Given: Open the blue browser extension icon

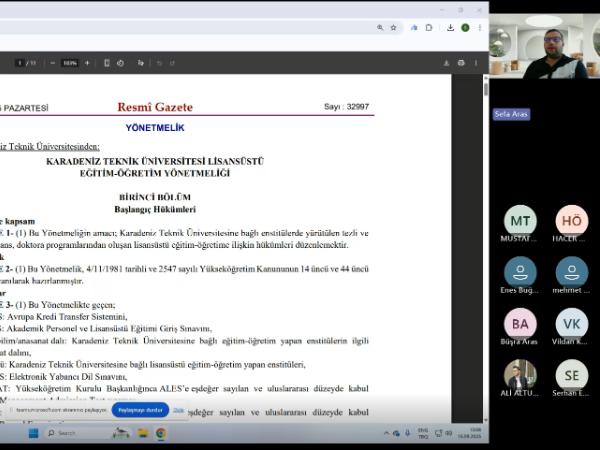Looking at the screenshot, I should [414, 28].
